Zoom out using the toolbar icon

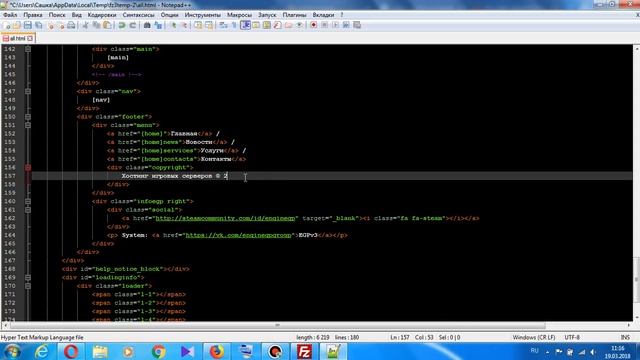pyautogui.click(x=184, y=25)
